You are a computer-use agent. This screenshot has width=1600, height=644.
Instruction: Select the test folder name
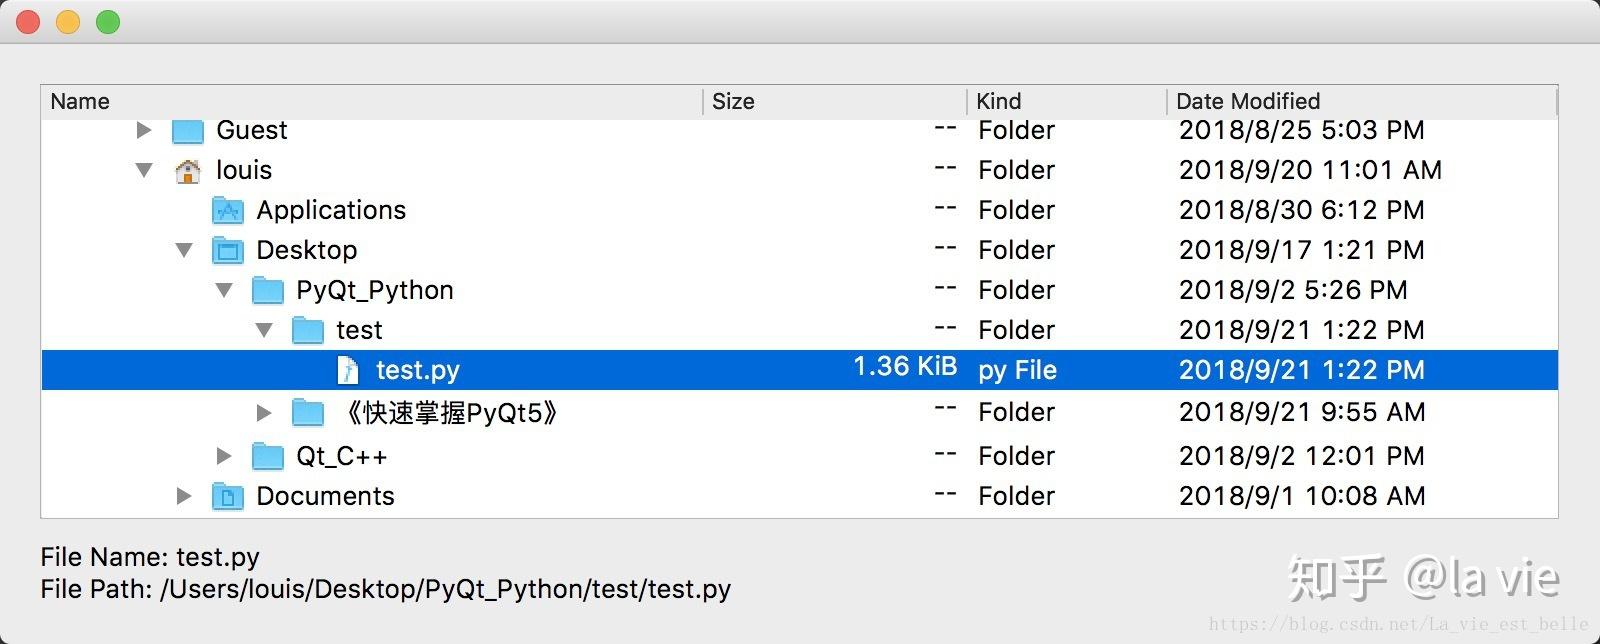(359, 330)
